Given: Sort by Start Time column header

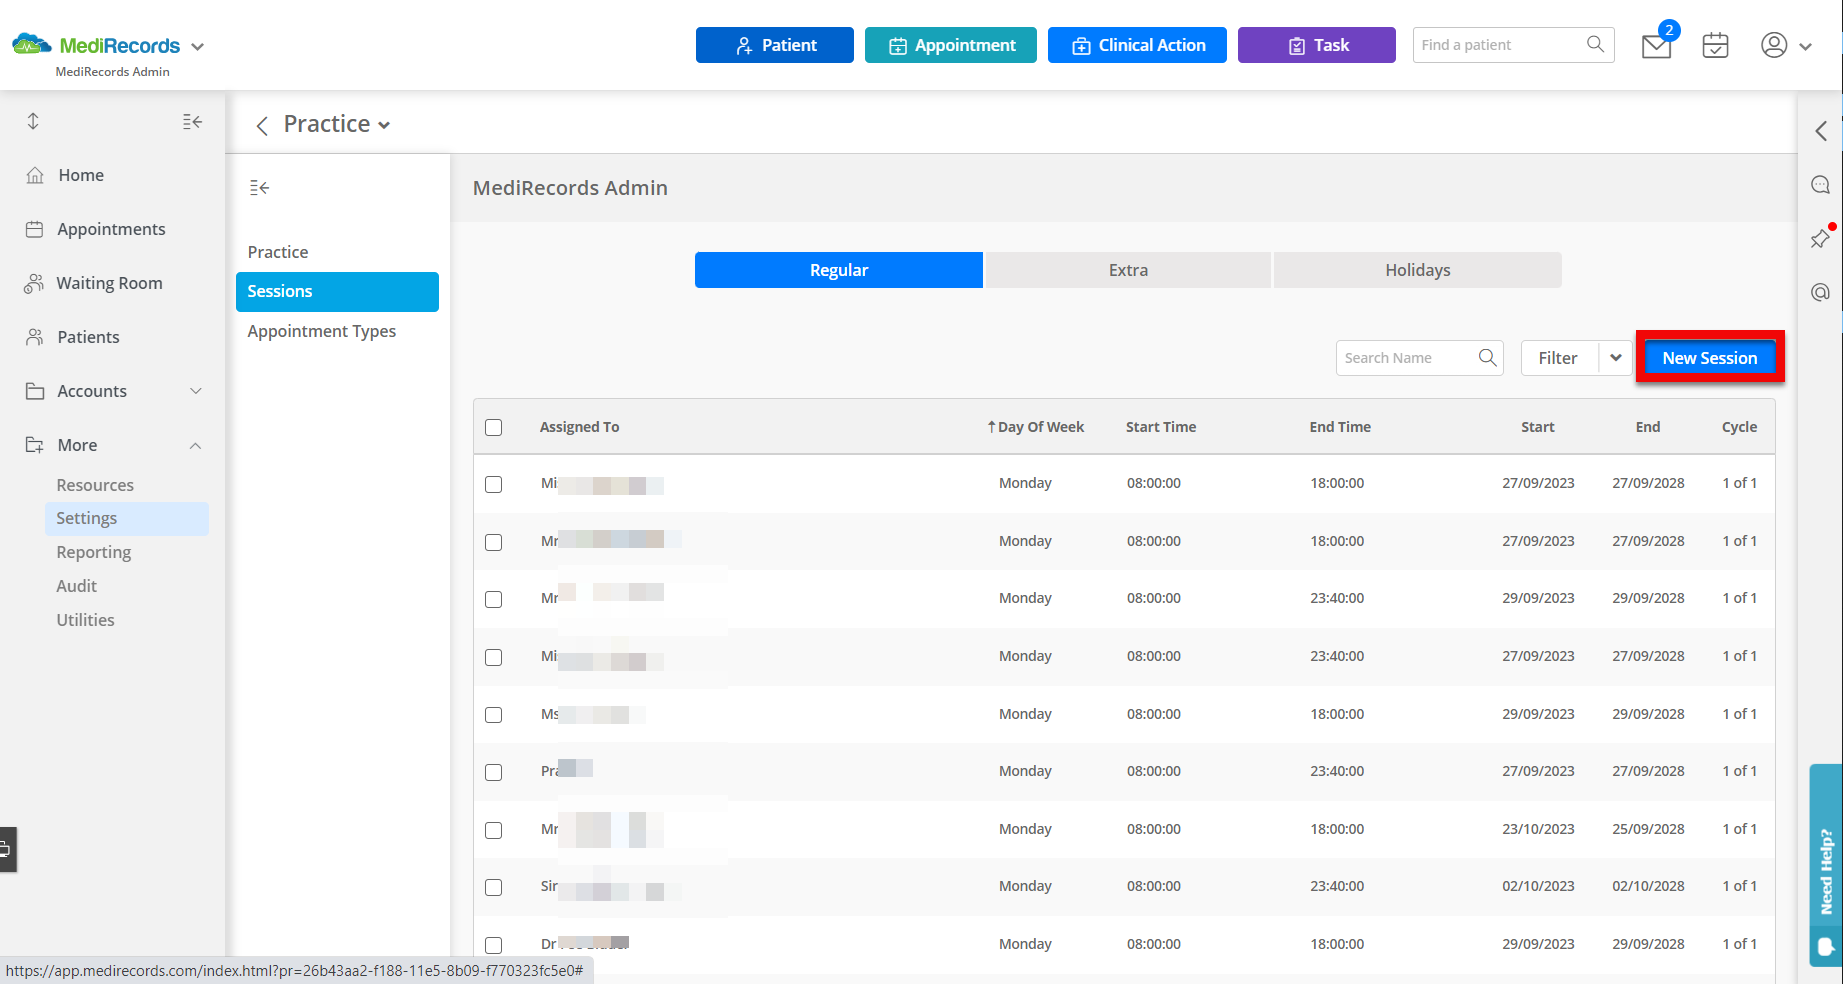Looking at the screenshot, I should (1161, 427).
